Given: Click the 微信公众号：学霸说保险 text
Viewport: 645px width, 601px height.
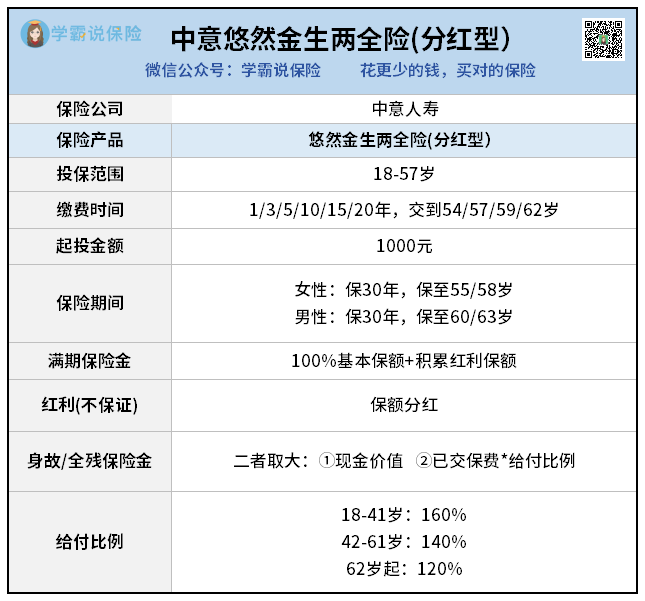Looking at the screenshot, I should (x=233, y=71).
